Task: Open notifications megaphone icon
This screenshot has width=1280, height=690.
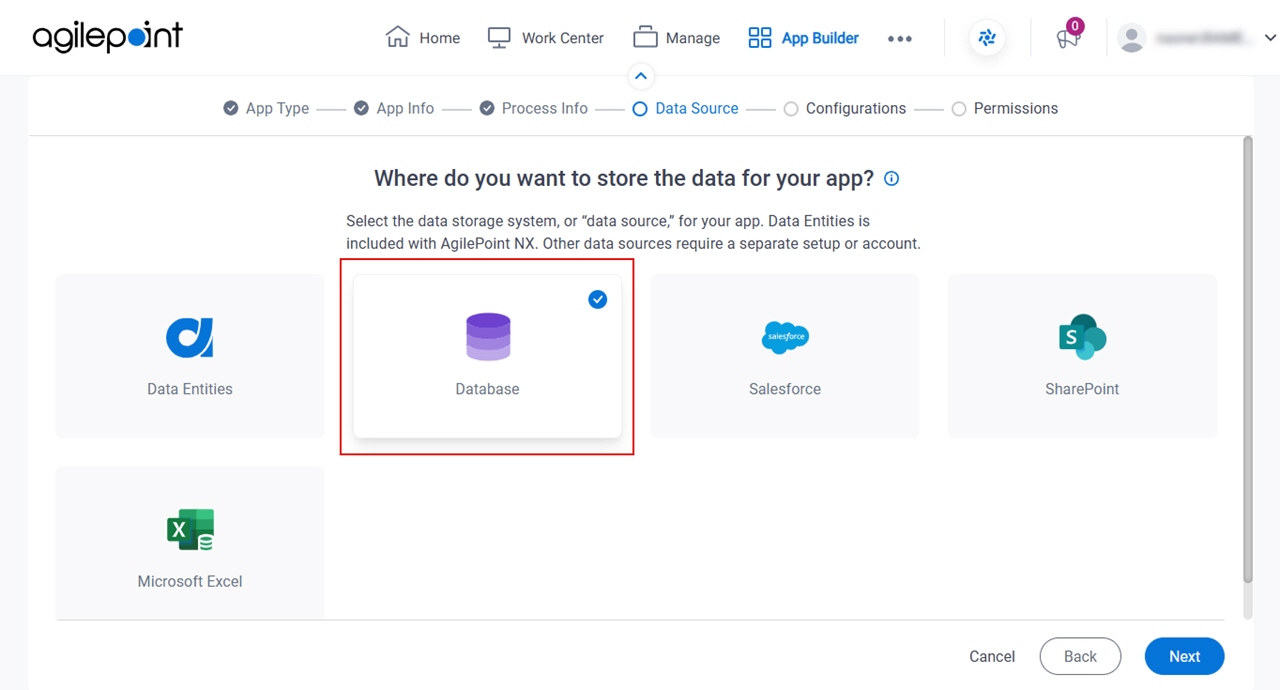Action: pos(1068,38)
